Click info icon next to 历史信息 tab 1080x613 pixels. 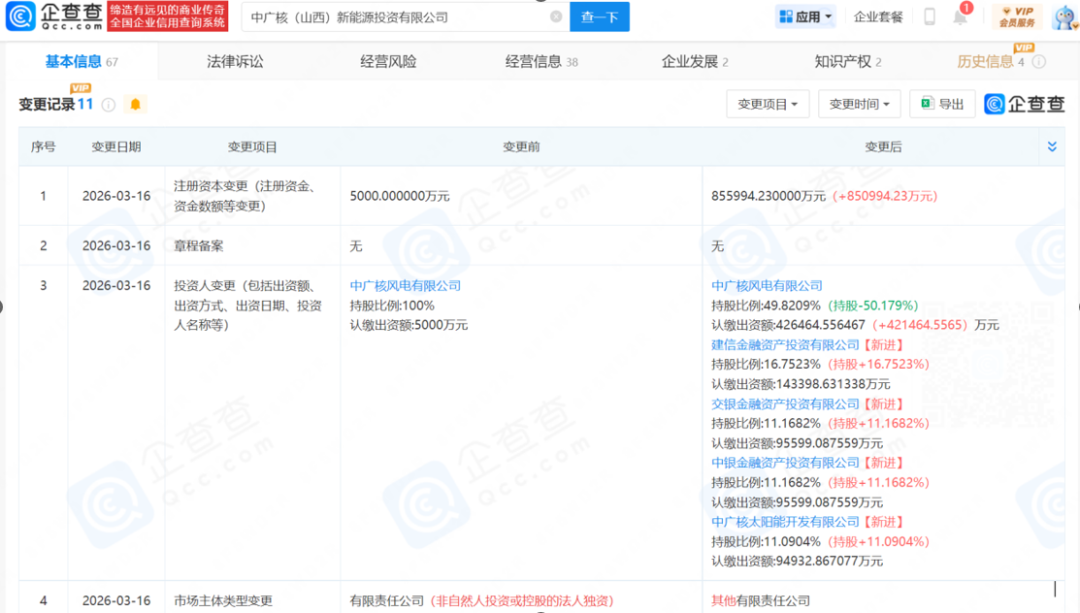pyautogui.click(x=1039, y=62)
